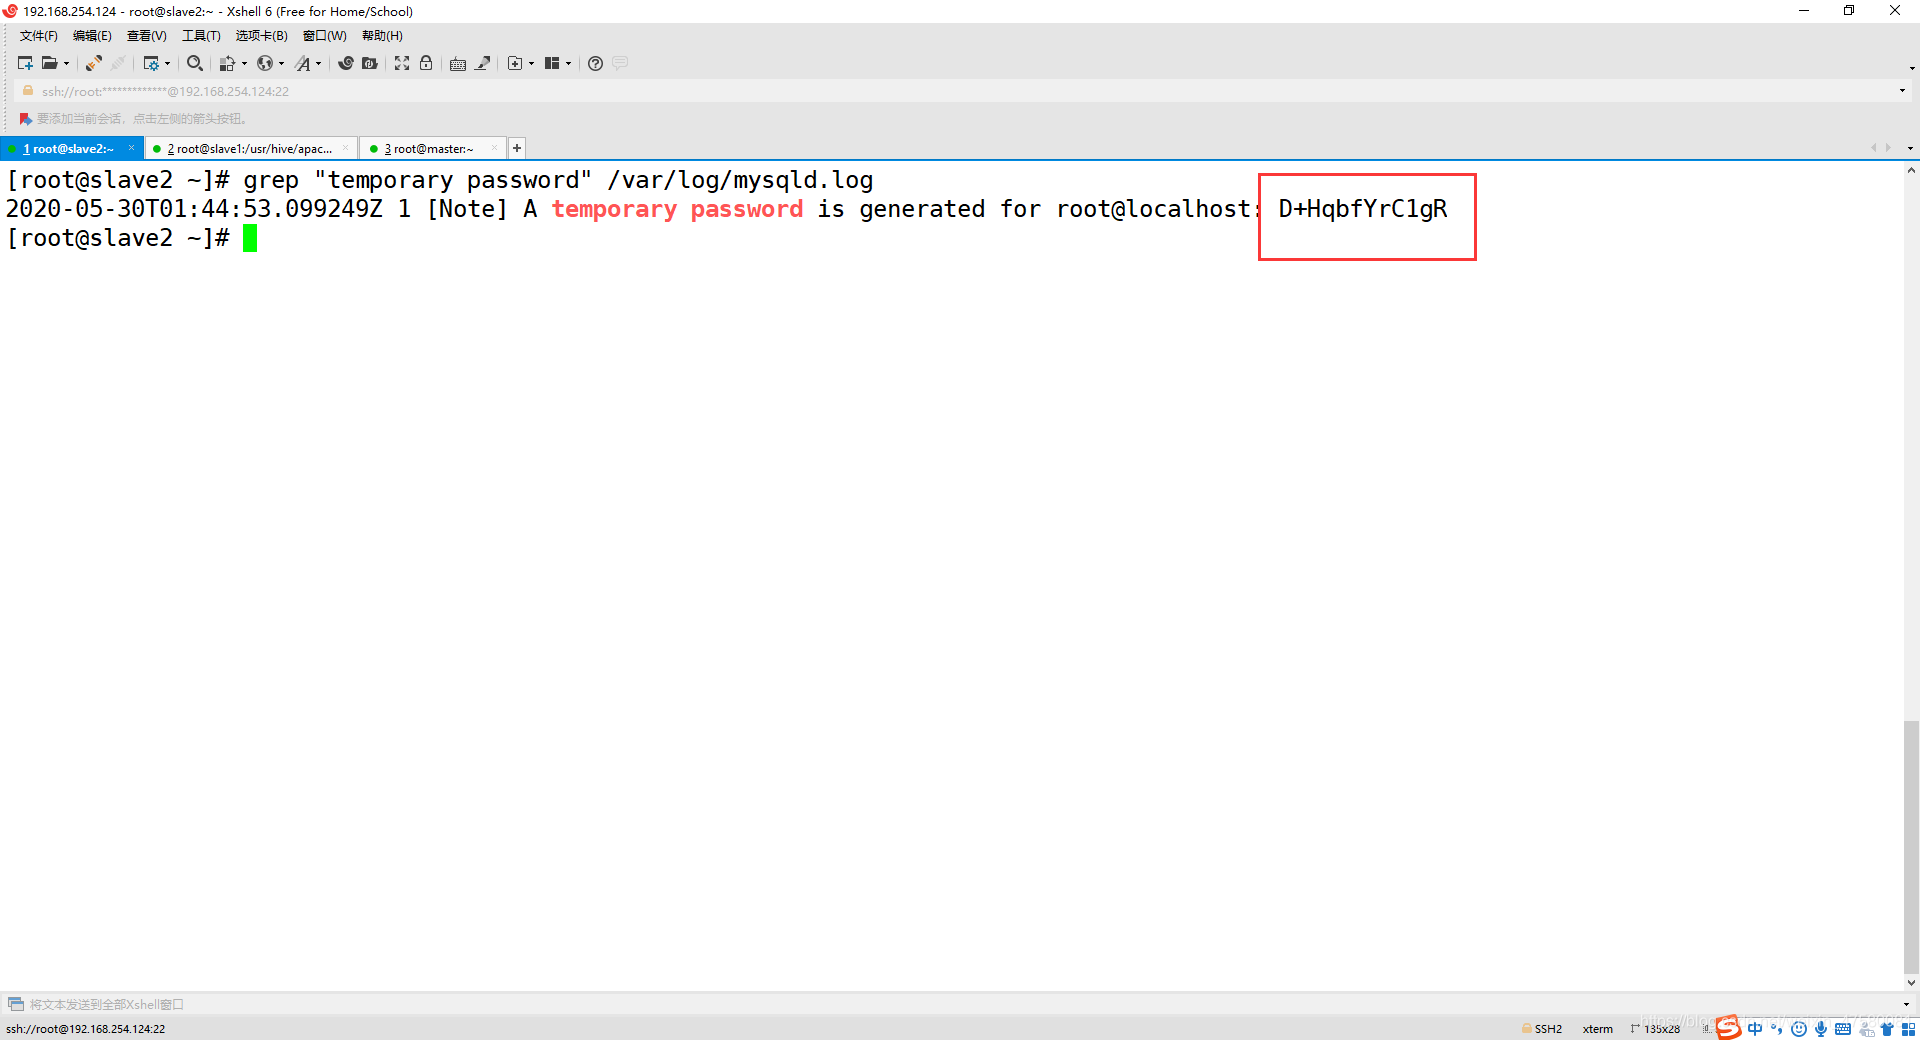Click the Disconnect plug icon

click(93, 63)
